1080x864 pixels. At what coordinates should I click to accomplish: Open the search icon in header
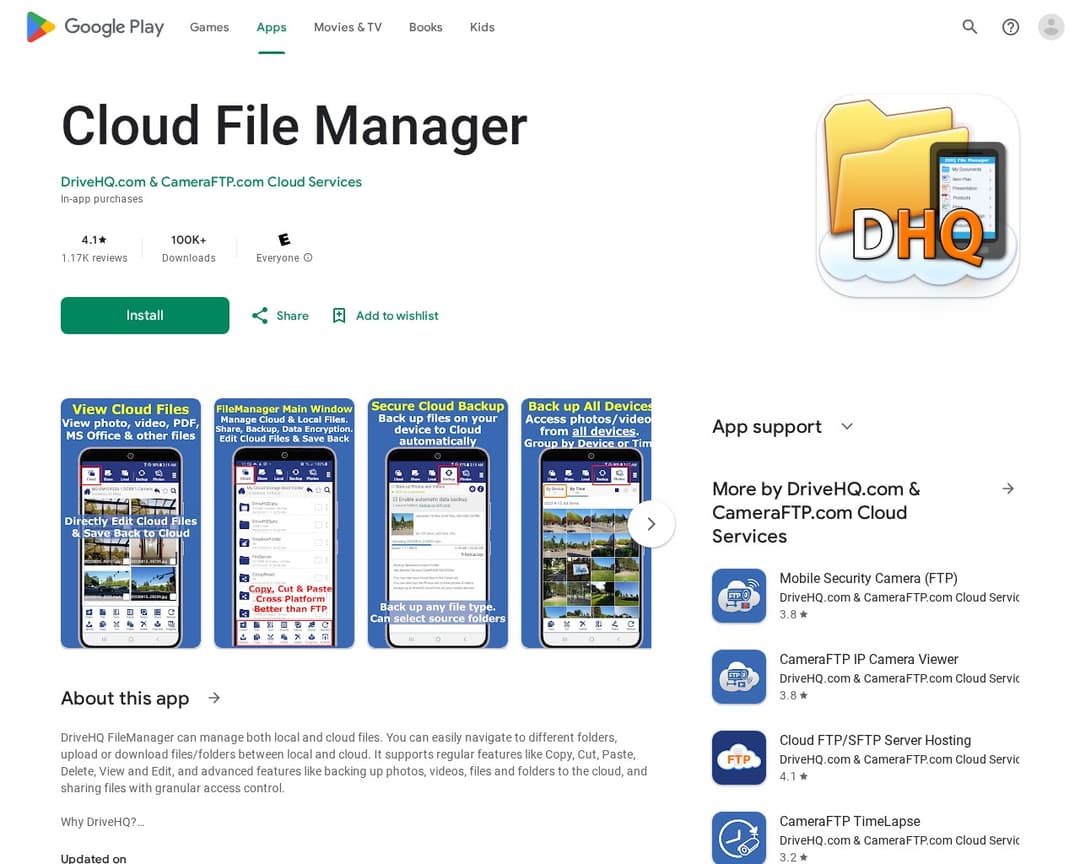point(969,27)
